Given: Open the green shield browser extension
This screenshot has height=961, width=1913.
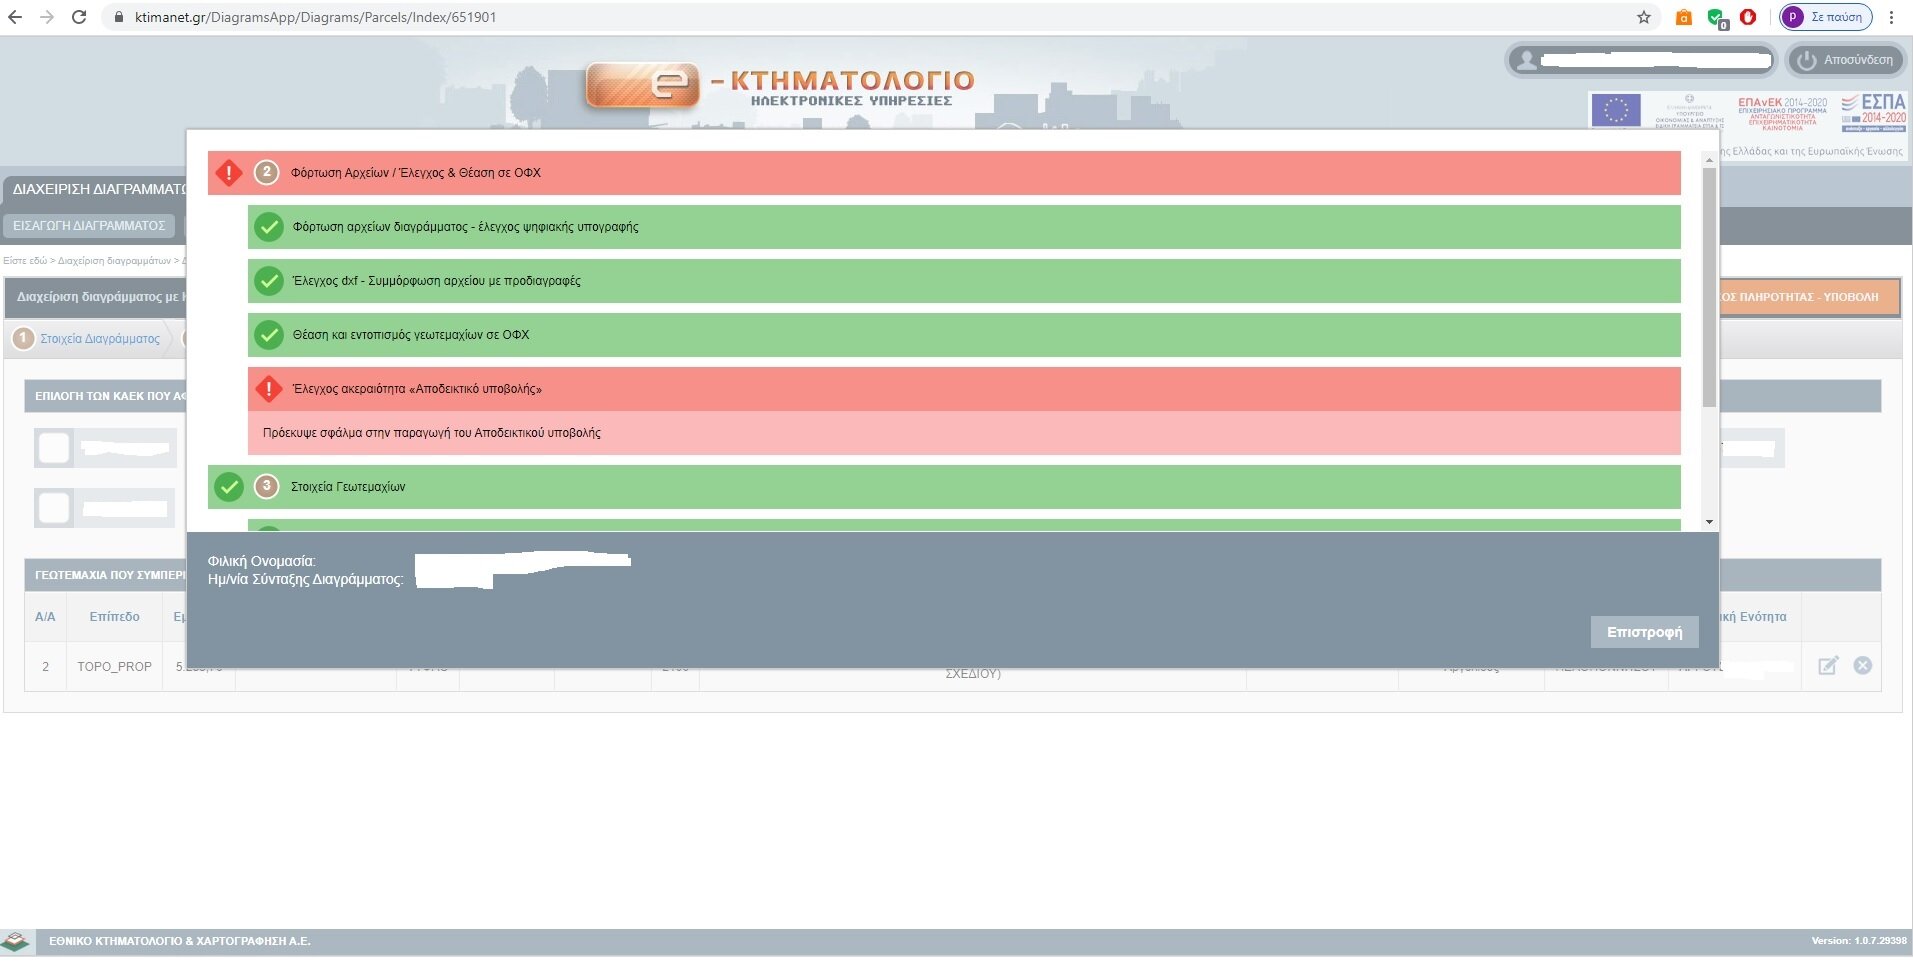Looking at the screenshot, I should click(x=1717, y=18).
